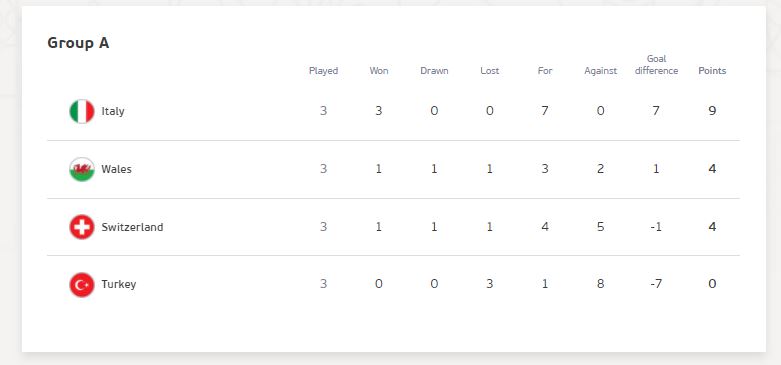Select the Switzerland team name
This screenshot has width=781, height=365.
tap(132, 227)
